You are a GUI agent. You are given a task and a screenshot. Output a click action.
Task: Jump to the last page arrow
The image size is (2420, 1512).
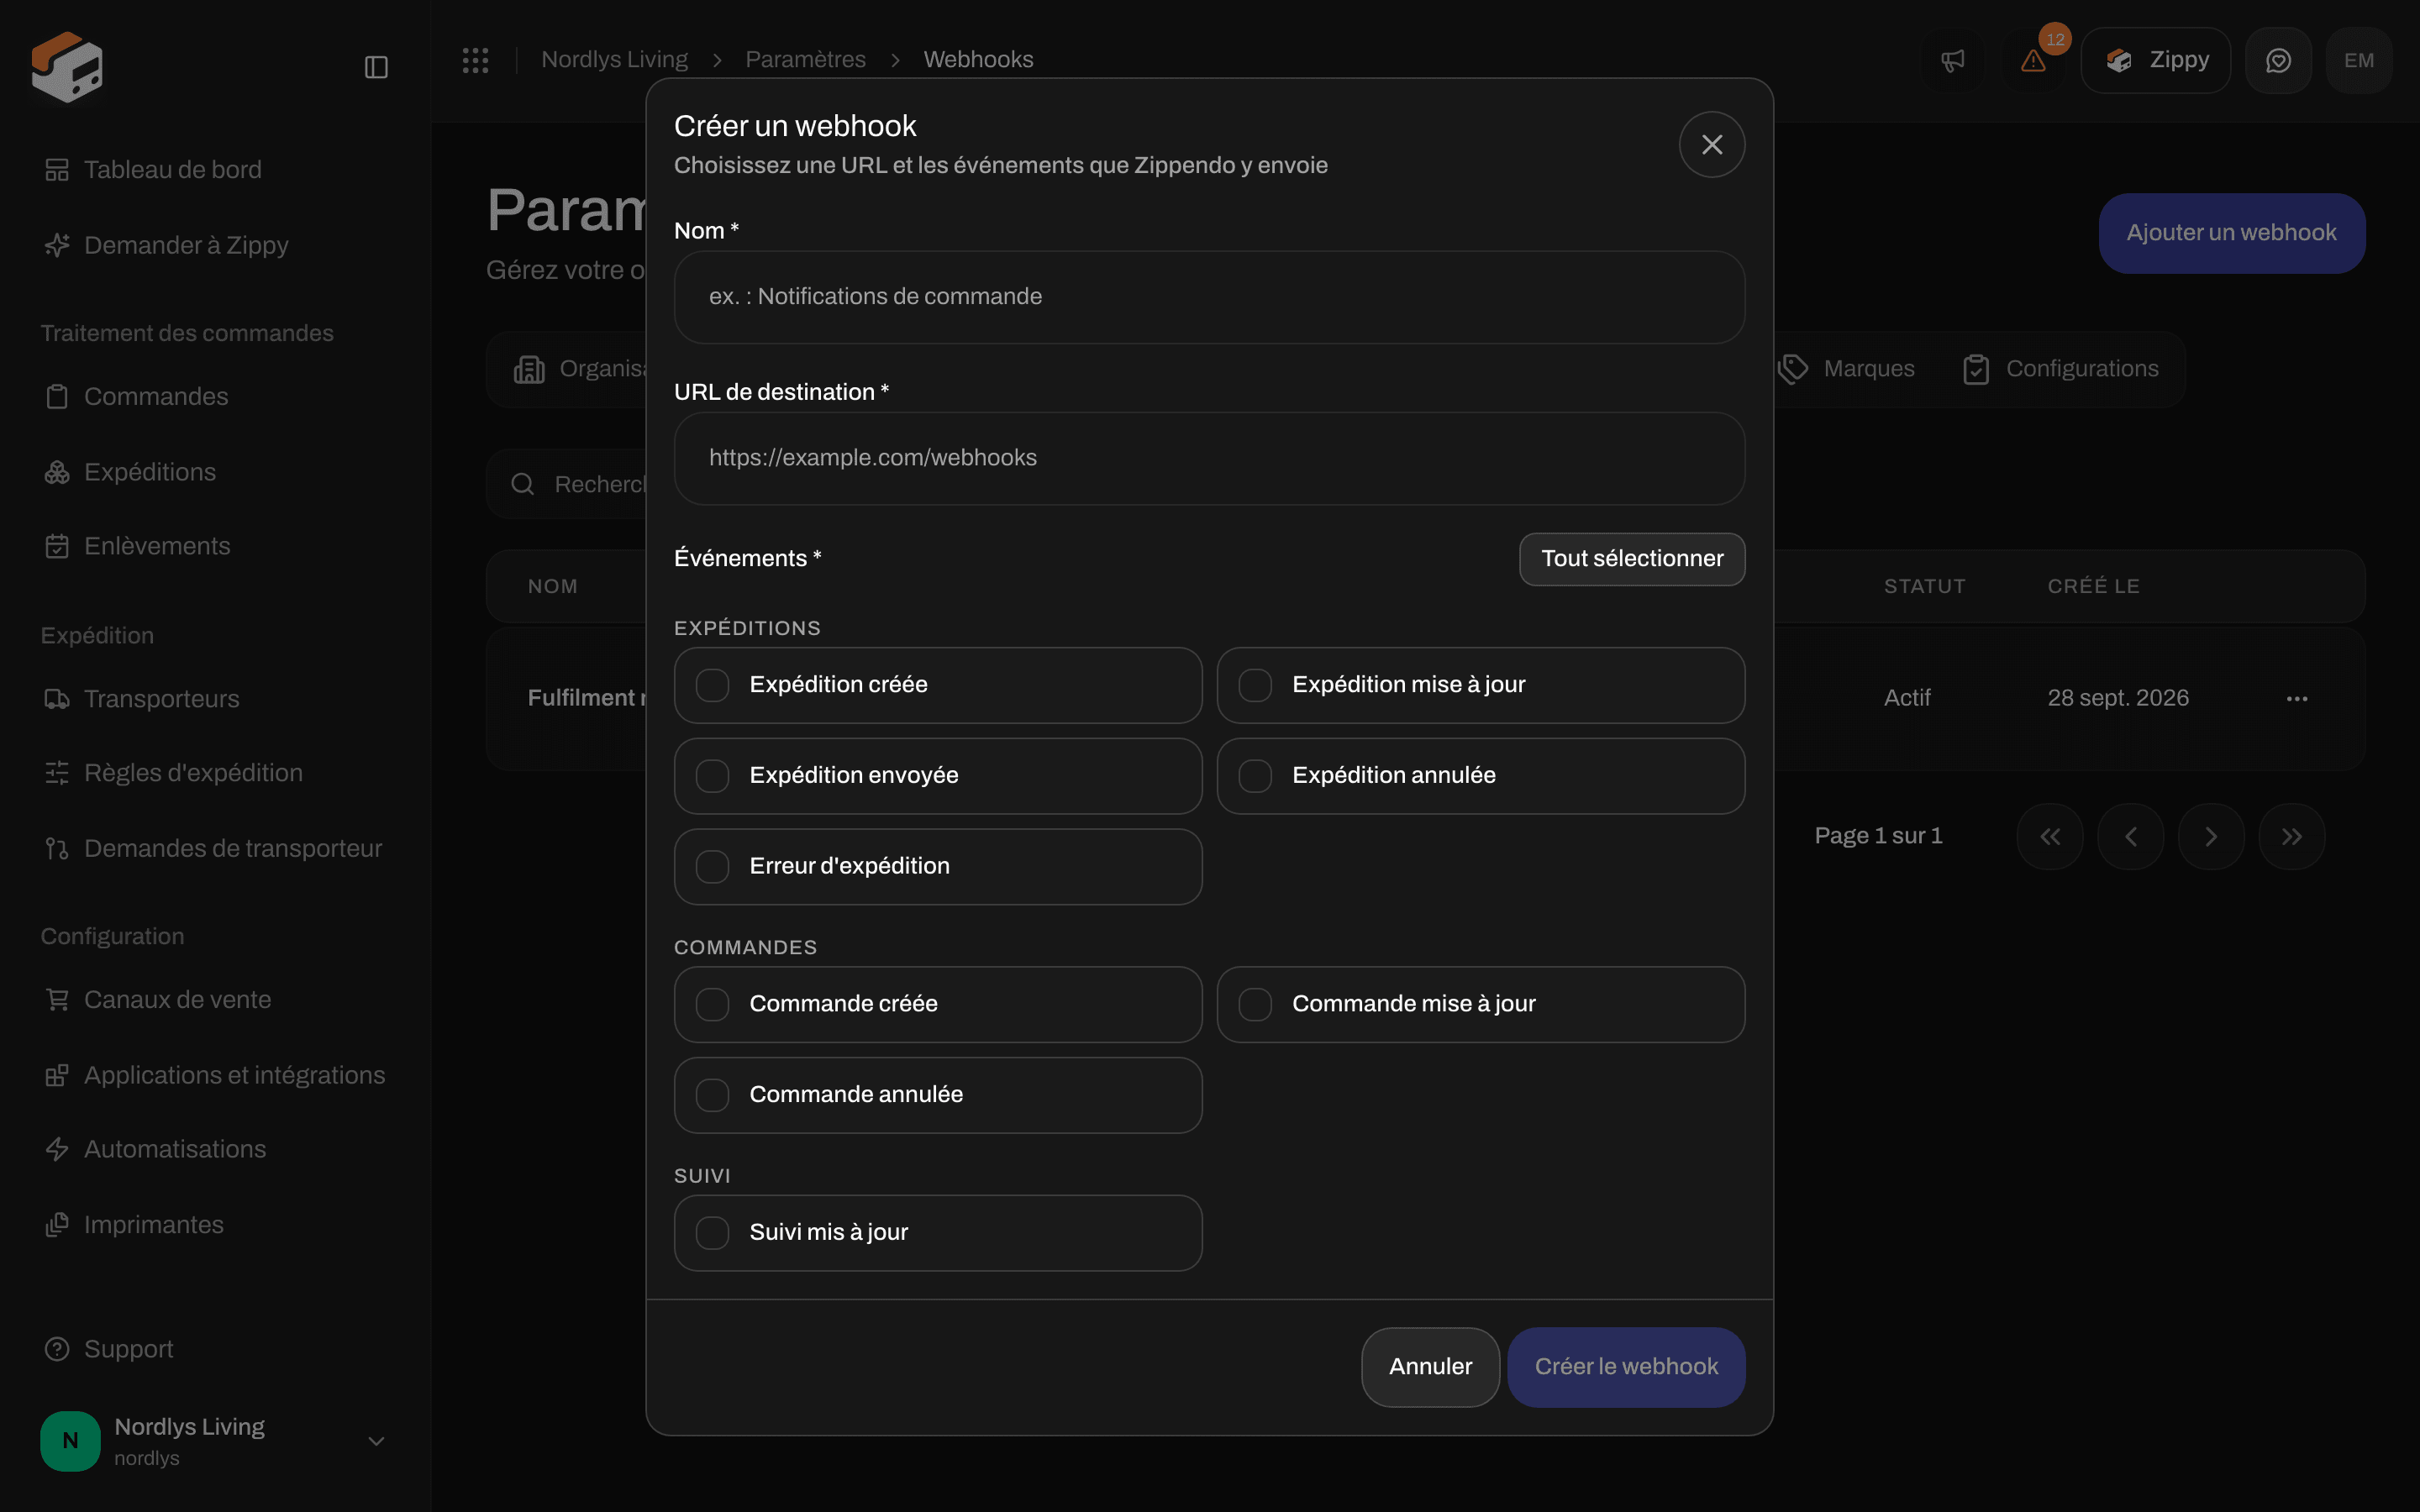2291,836
